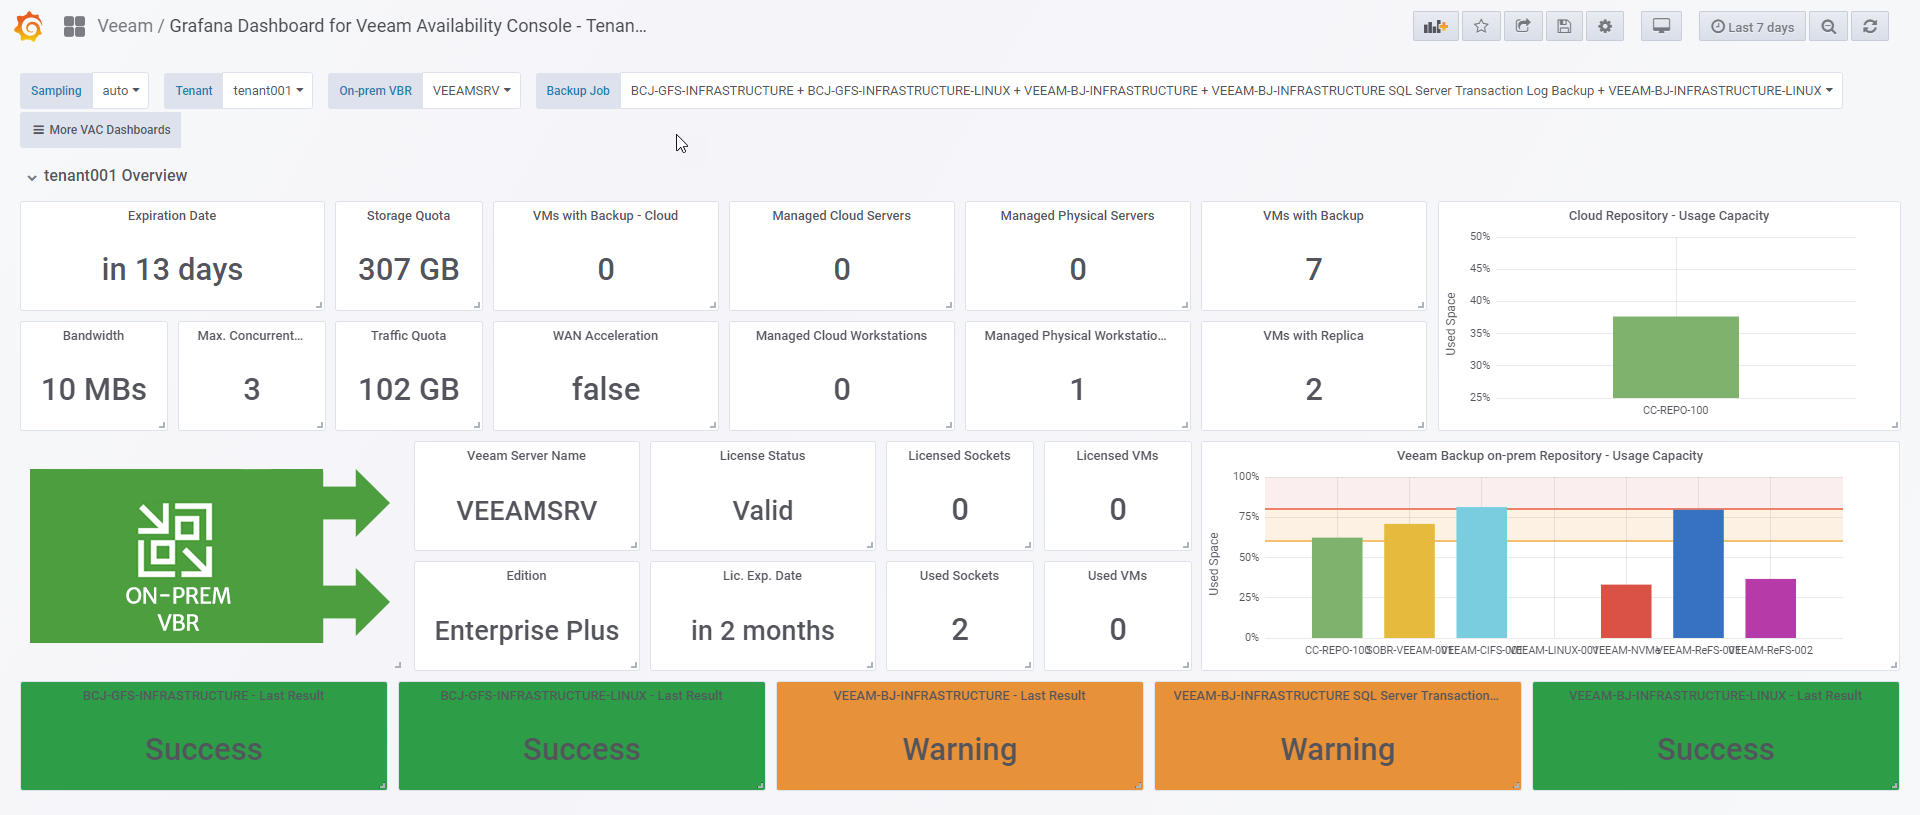Refresh the dashboard
The height and width of the screenshot is (815, 1920).
[1870, 27]
